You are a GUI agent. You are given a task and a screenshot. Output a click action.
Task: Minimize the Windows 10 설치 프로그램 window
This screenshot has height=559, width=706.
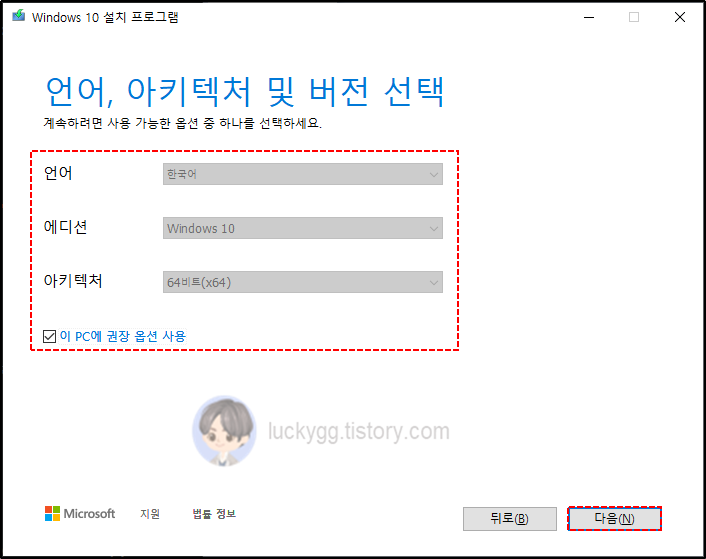click(x=589, y=18)
